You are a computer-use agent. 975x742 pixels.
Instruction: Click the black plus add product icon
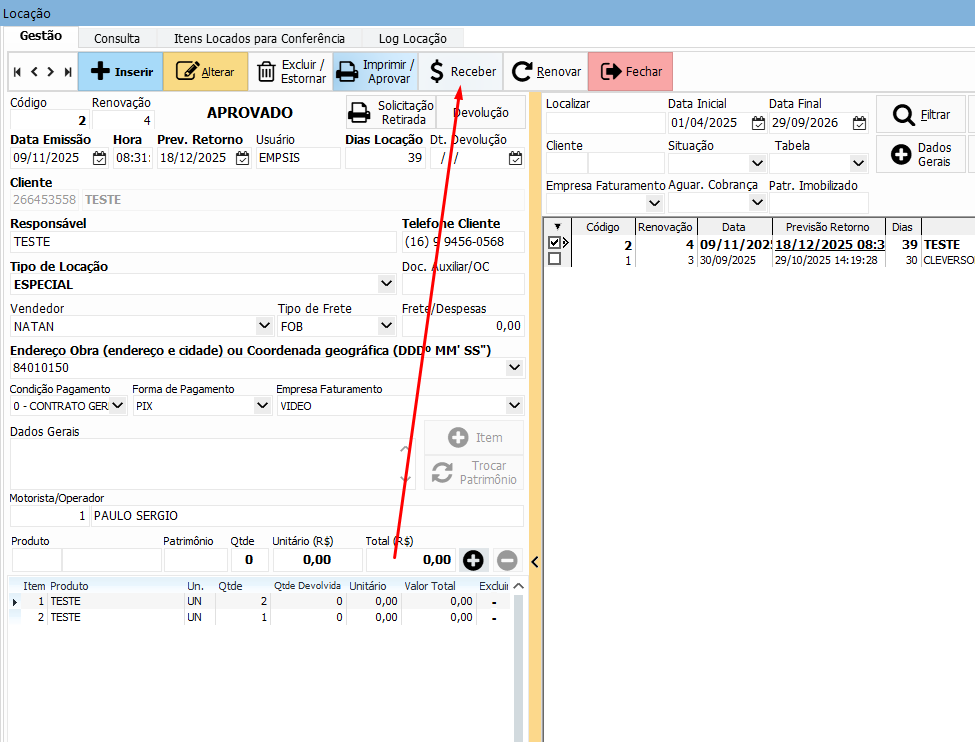click(474, 560)
